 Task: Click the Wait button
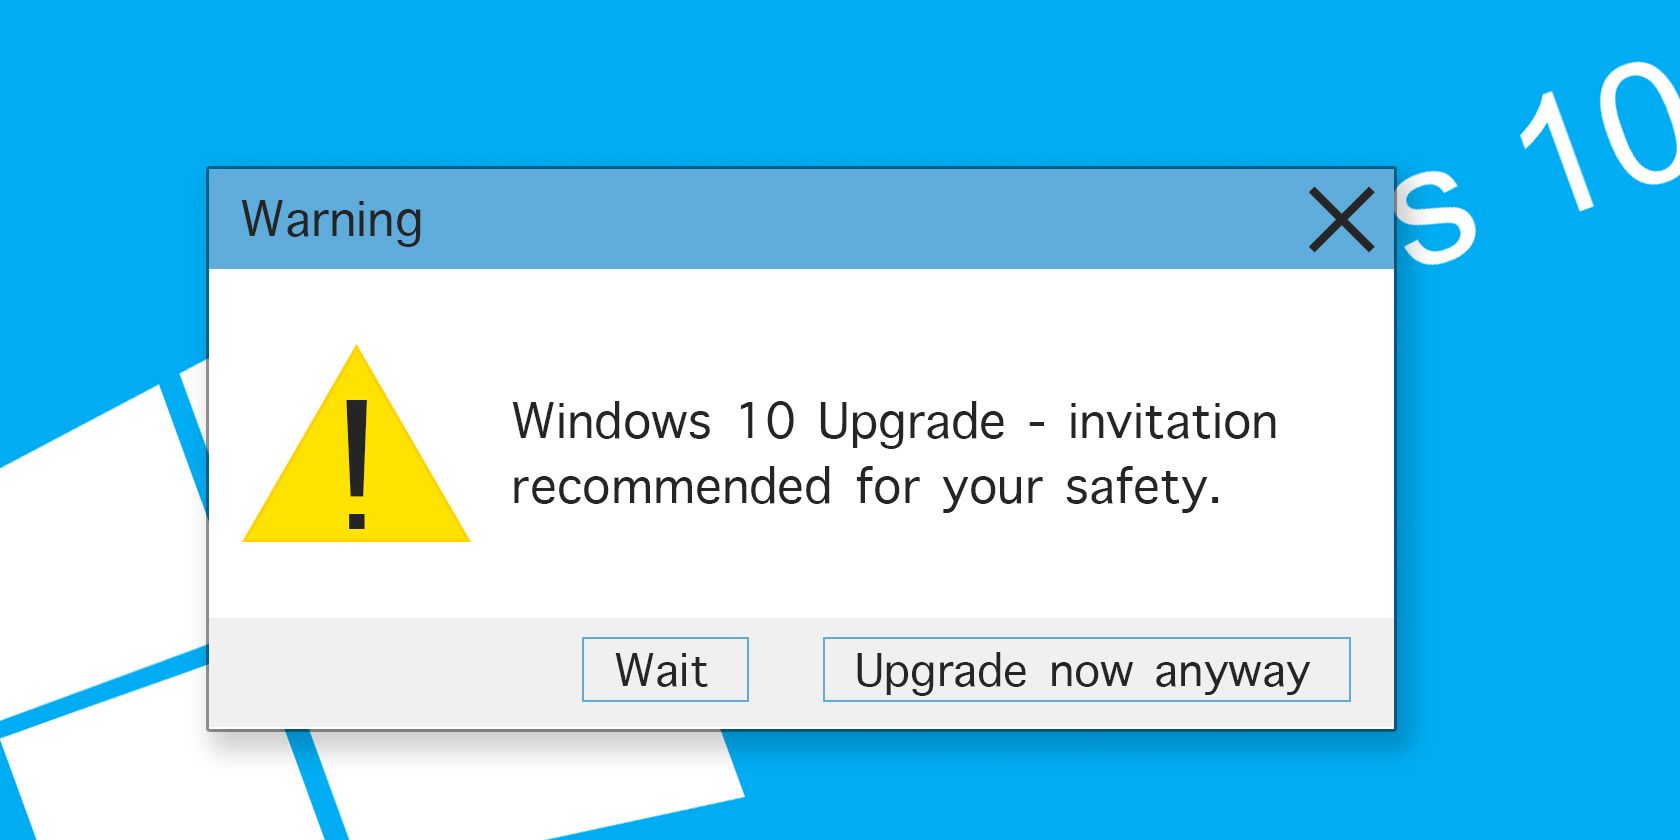[x=665, y=669]
